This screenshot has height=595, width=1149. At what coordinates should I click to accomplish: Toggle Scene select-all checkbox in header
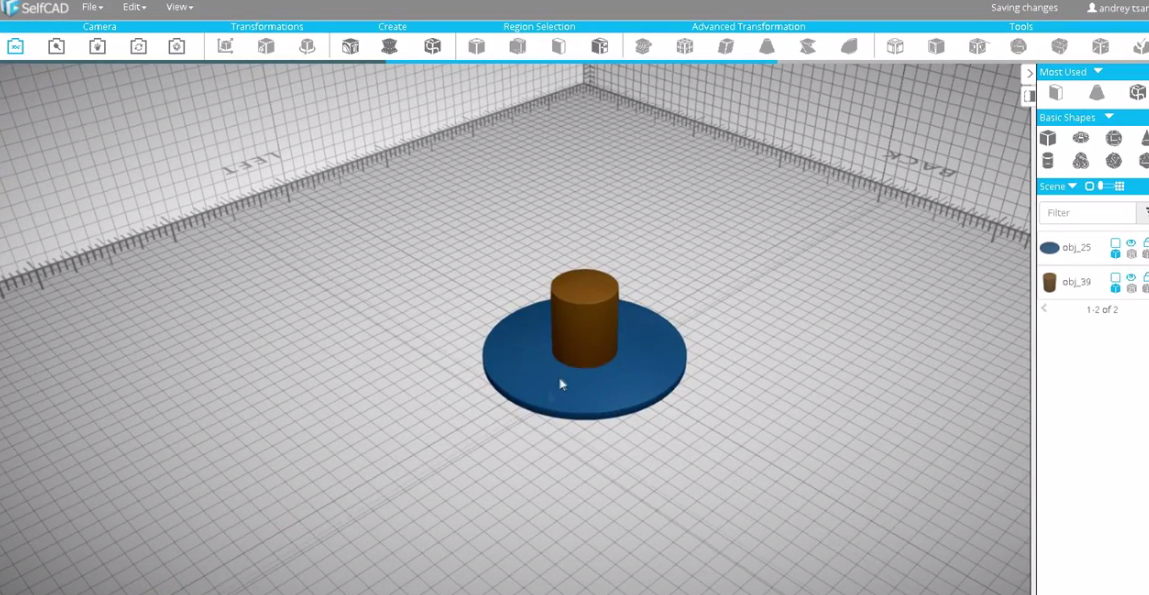coord(1089,186)
